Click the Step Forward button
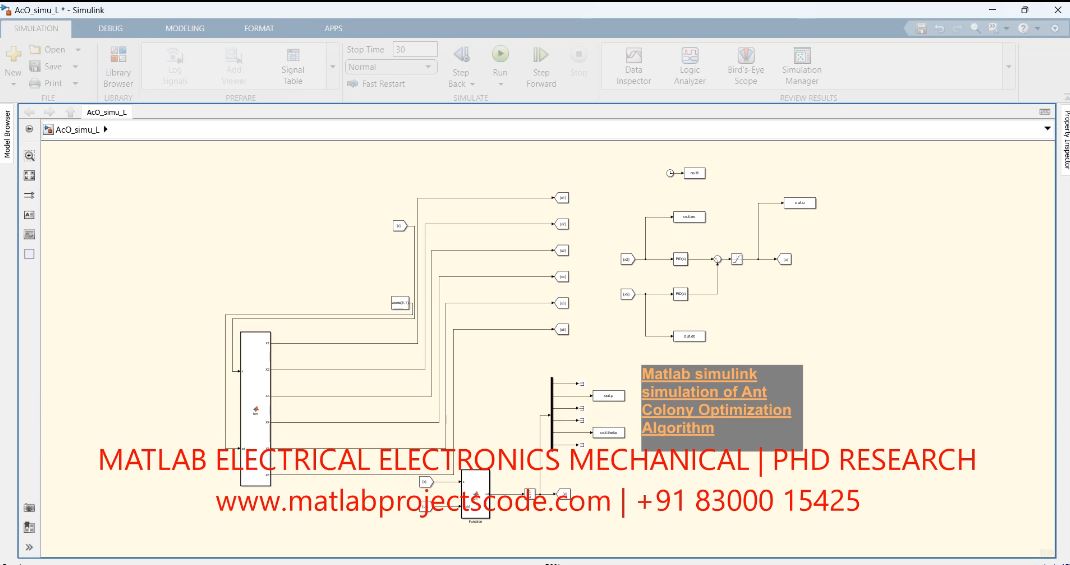This screenshot has height=565, width=1070. (541, 64)
